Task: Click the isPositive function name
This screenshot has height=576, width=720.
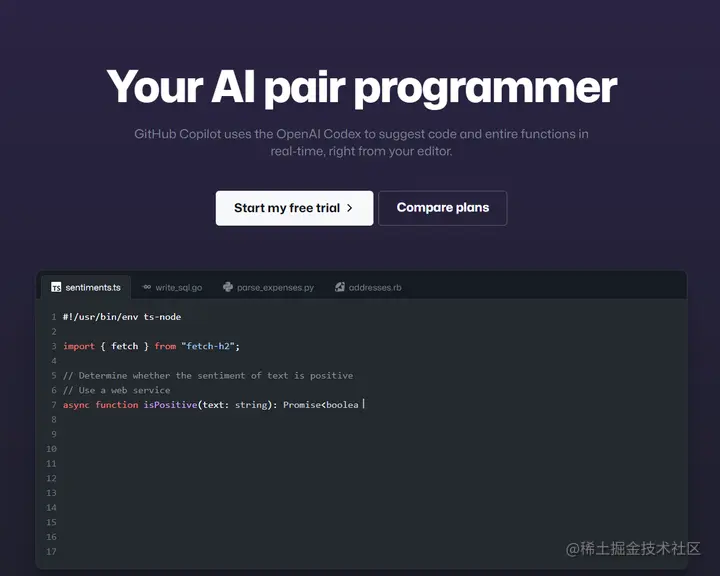Action: point(170,405)
